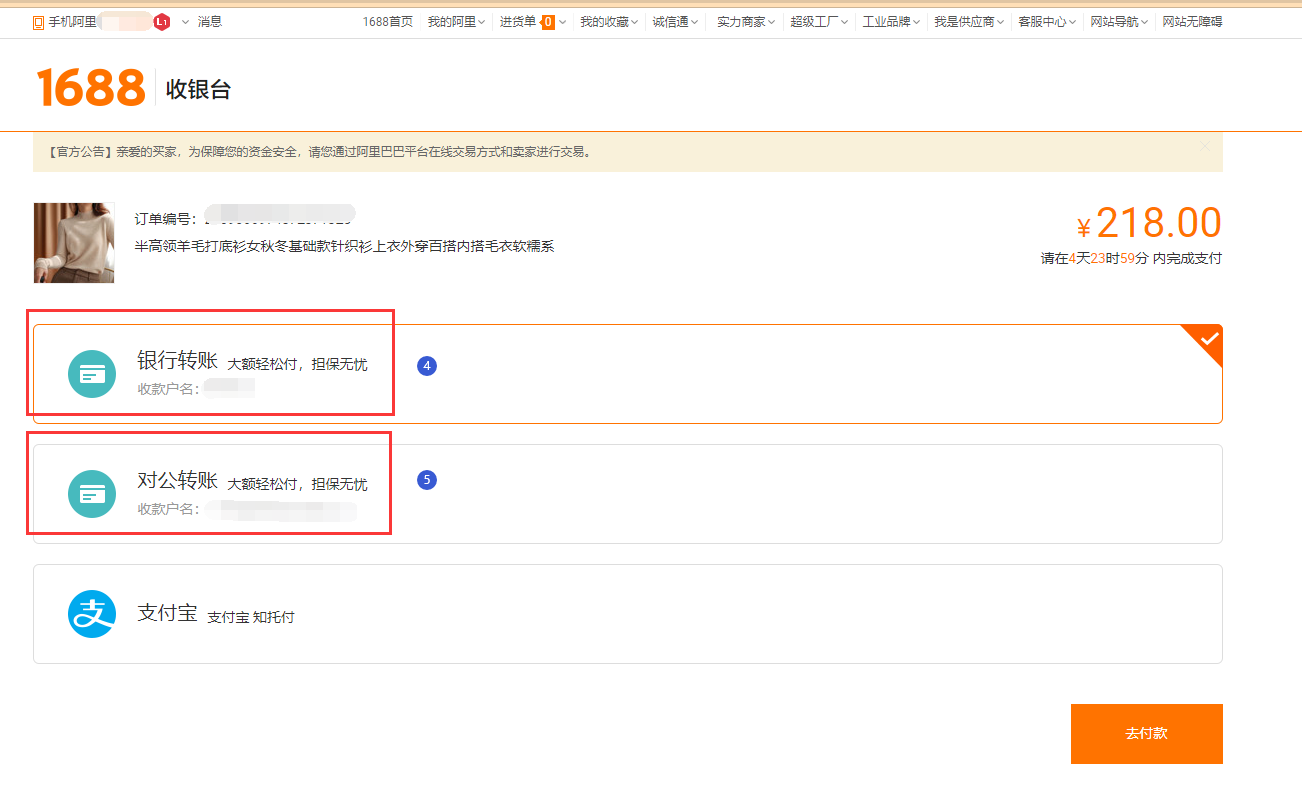The image size is (1302, 789).
Task: Click the red L1 level badge
Action: click(x=162, y=22)
